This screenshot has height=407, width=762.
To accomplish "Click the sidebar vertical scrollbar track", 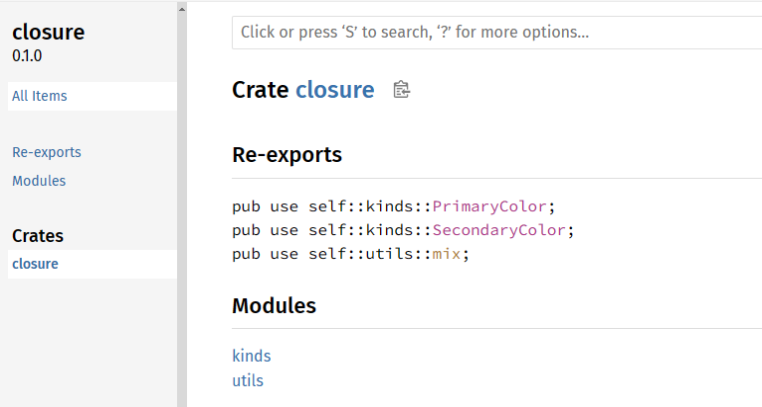I will click(182, 209).
